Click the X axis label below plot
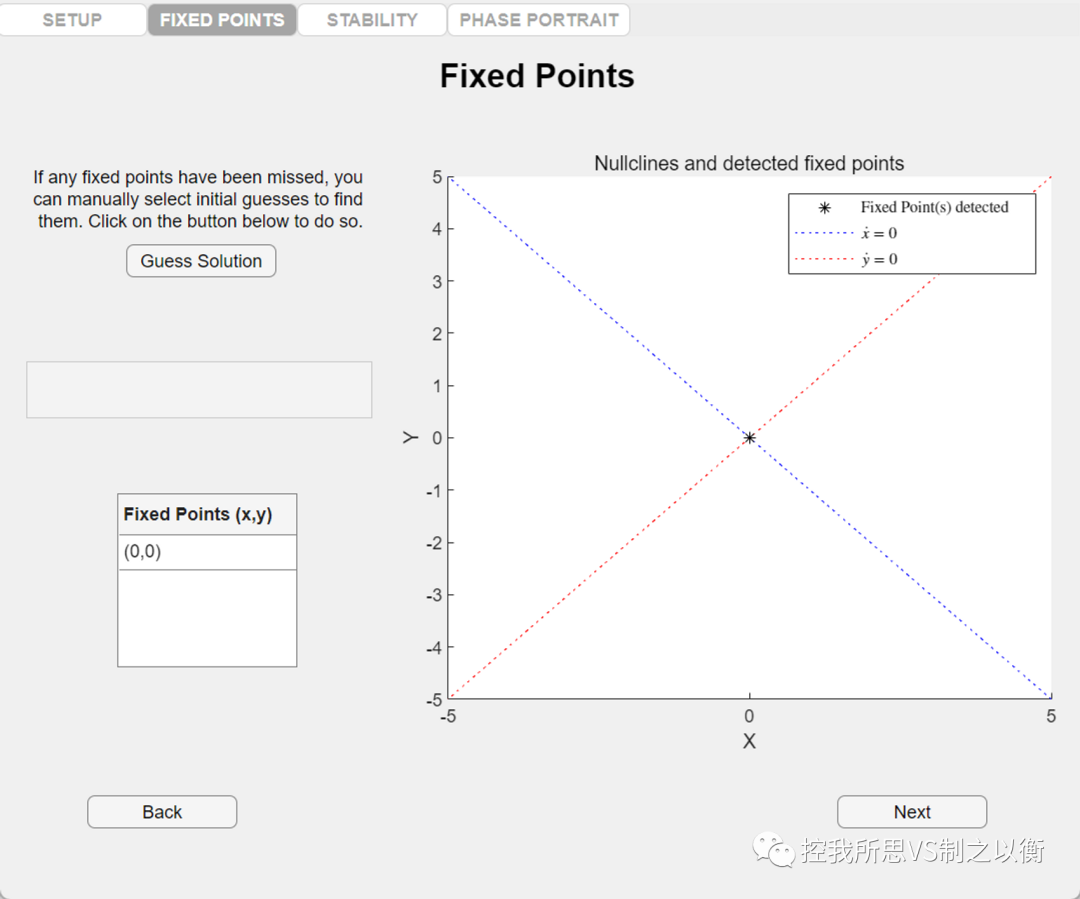 coord(749,741)
